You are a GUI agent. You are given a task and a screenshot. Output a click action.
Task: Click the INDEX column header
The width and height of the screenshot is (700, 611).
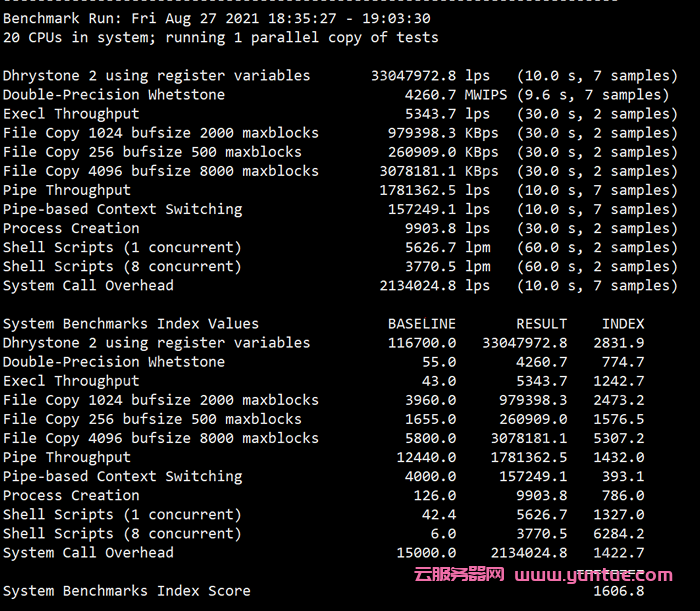623,324
